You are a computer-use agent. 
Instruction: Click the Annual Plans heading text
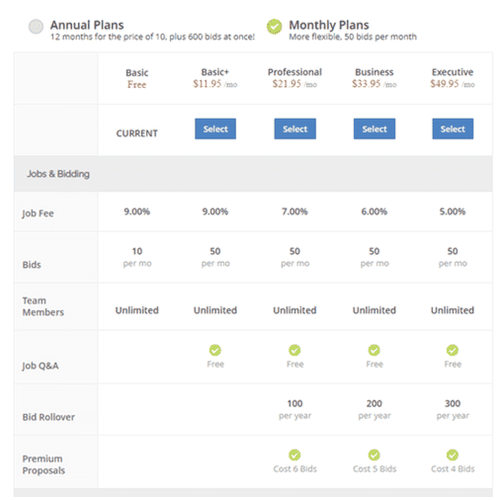87,25
